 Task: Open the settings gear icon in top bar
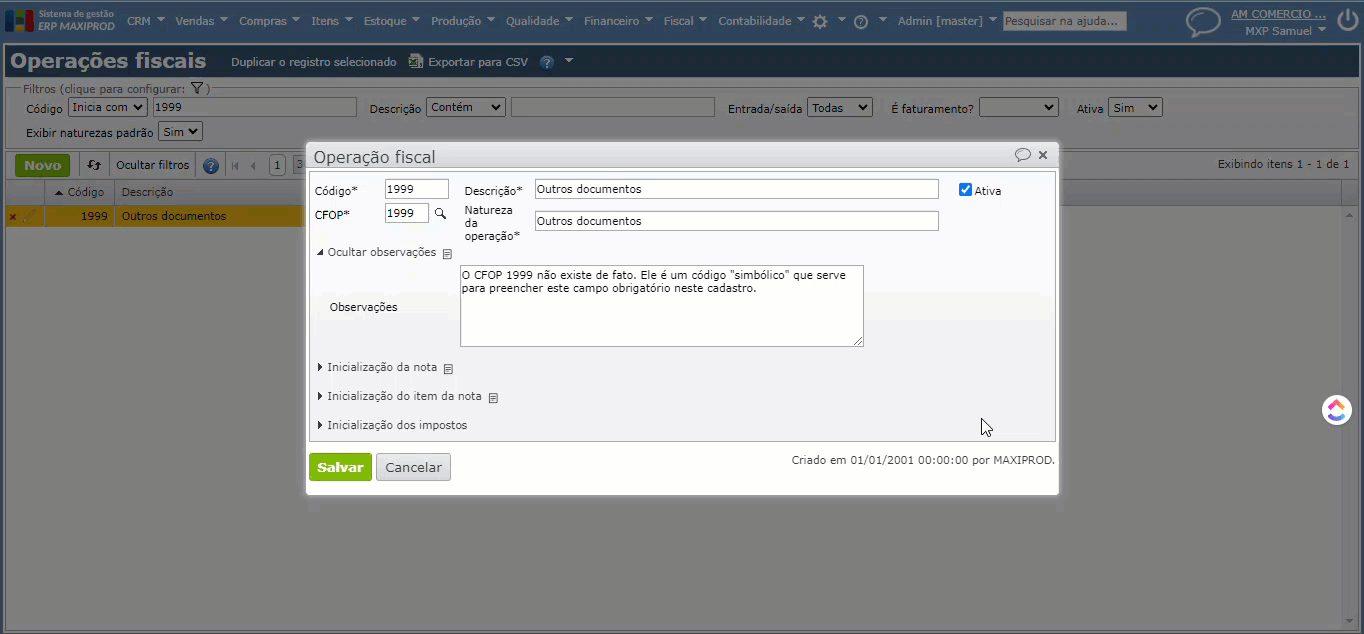pos(820,21)
